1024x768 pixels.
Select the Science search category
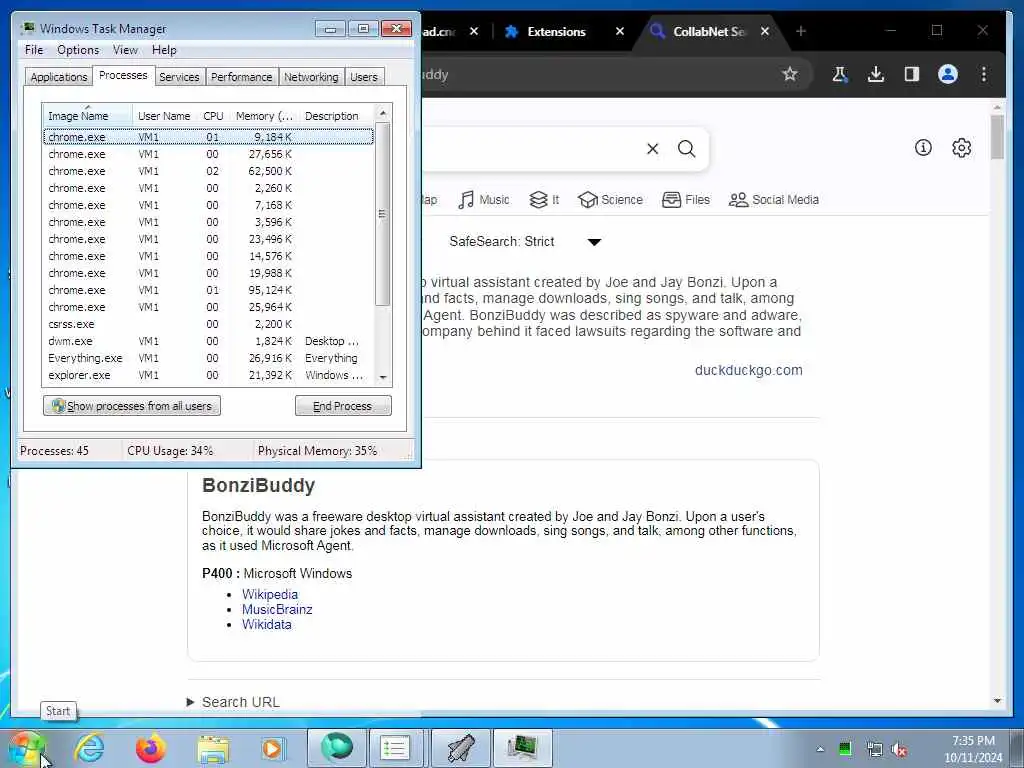pos(610,200)
